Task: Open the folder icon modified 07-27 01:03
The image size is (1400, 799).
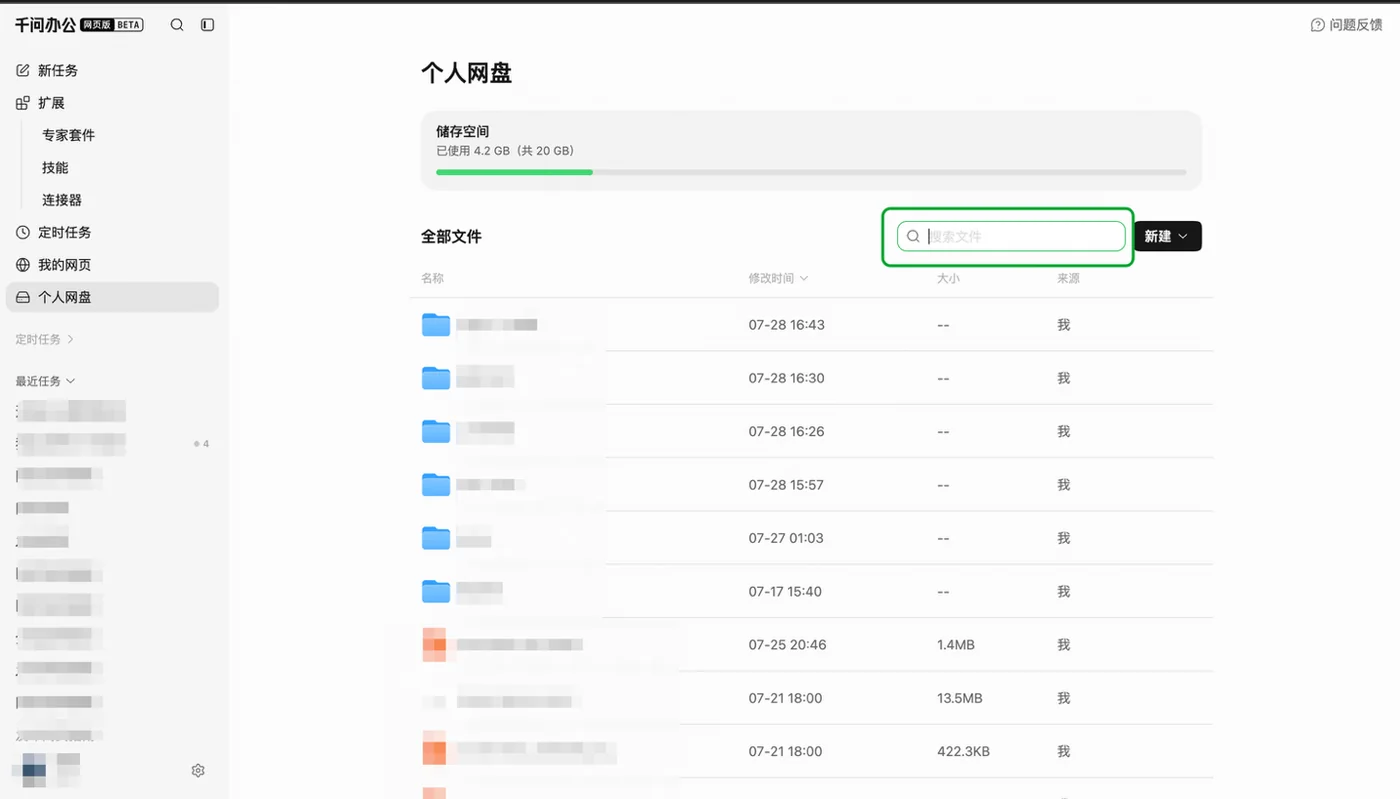Action: click(x=436, y=538)
